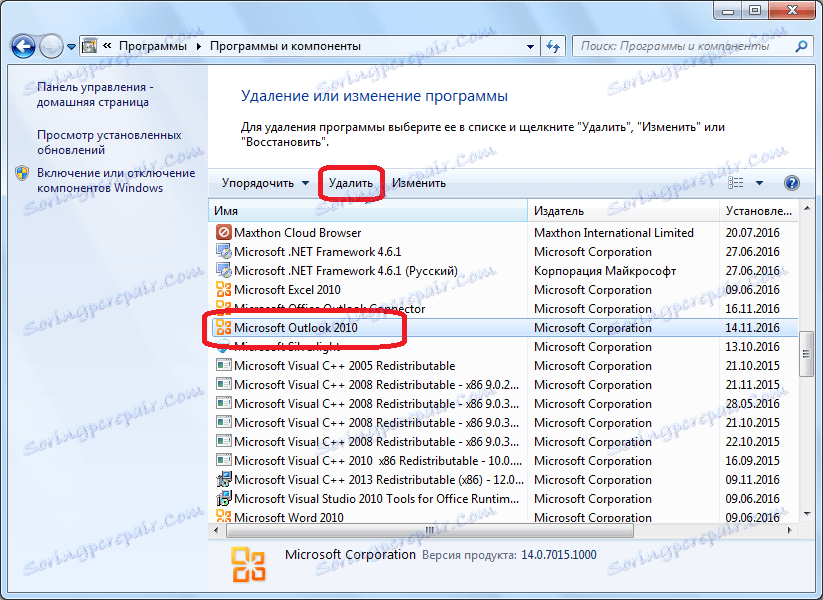Expand breadcrumb arrow after Программы
Viewport: 823px width, 600px height.
(x=198, y=46)
